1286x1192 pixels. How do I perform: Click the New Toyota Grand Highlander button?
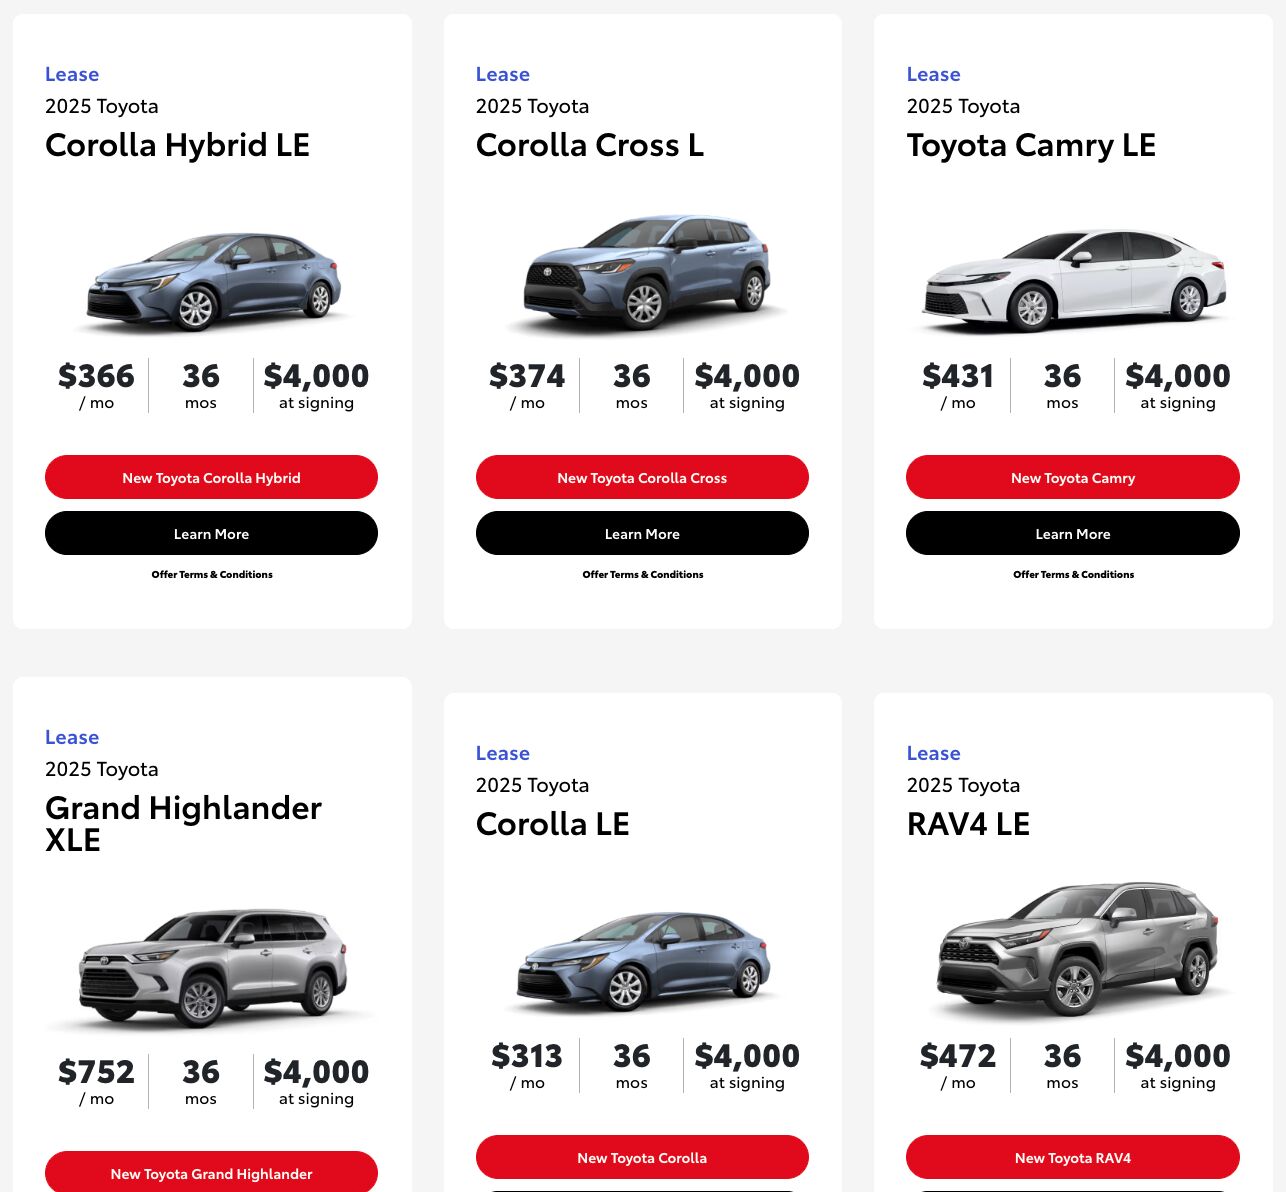pos(211,1173)
